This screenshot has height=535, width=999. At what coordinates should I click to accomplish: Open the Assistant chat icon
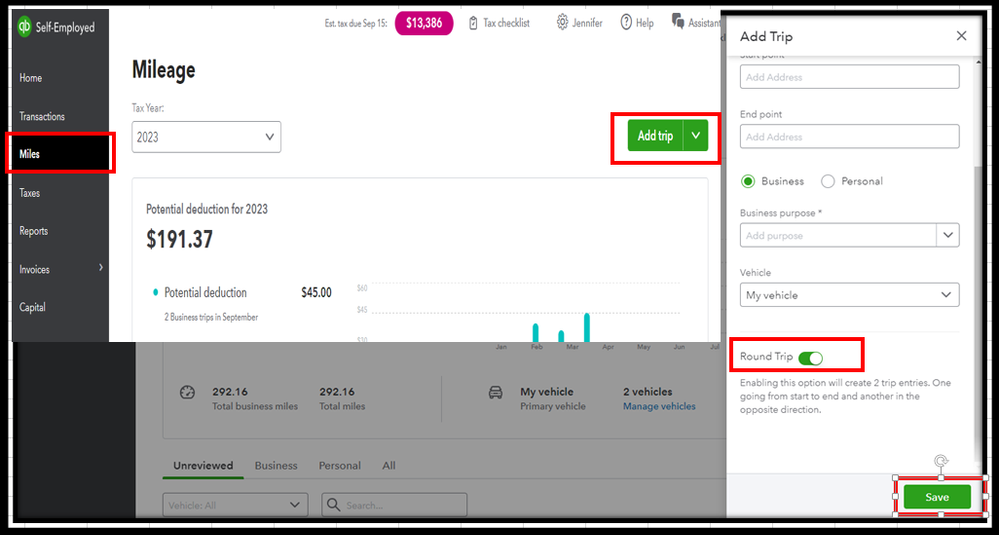(x=678, y=20)
